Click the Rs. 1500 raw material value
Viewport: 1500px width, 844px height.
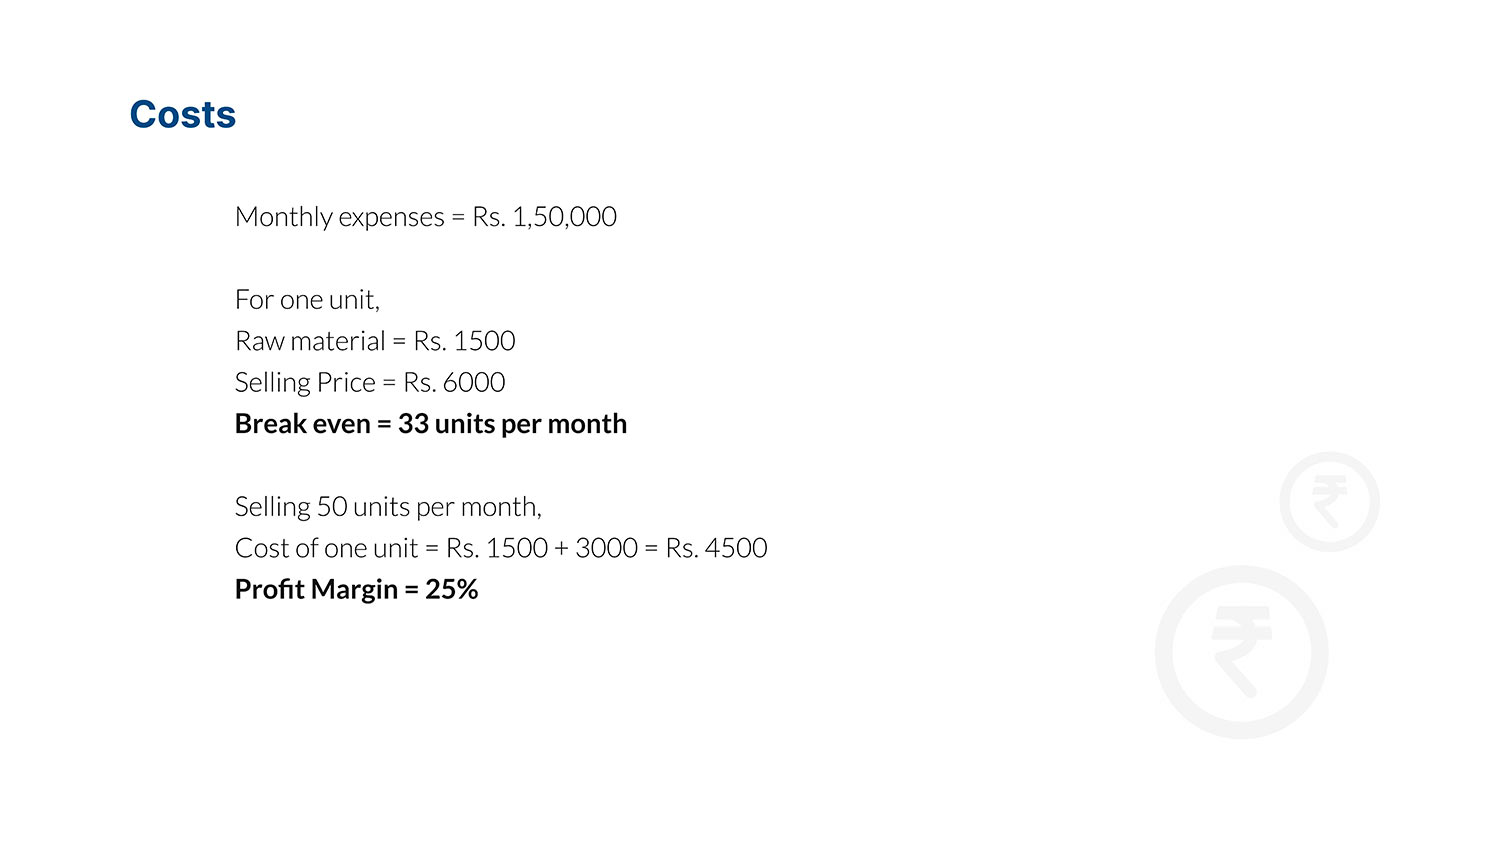(464, 341)
